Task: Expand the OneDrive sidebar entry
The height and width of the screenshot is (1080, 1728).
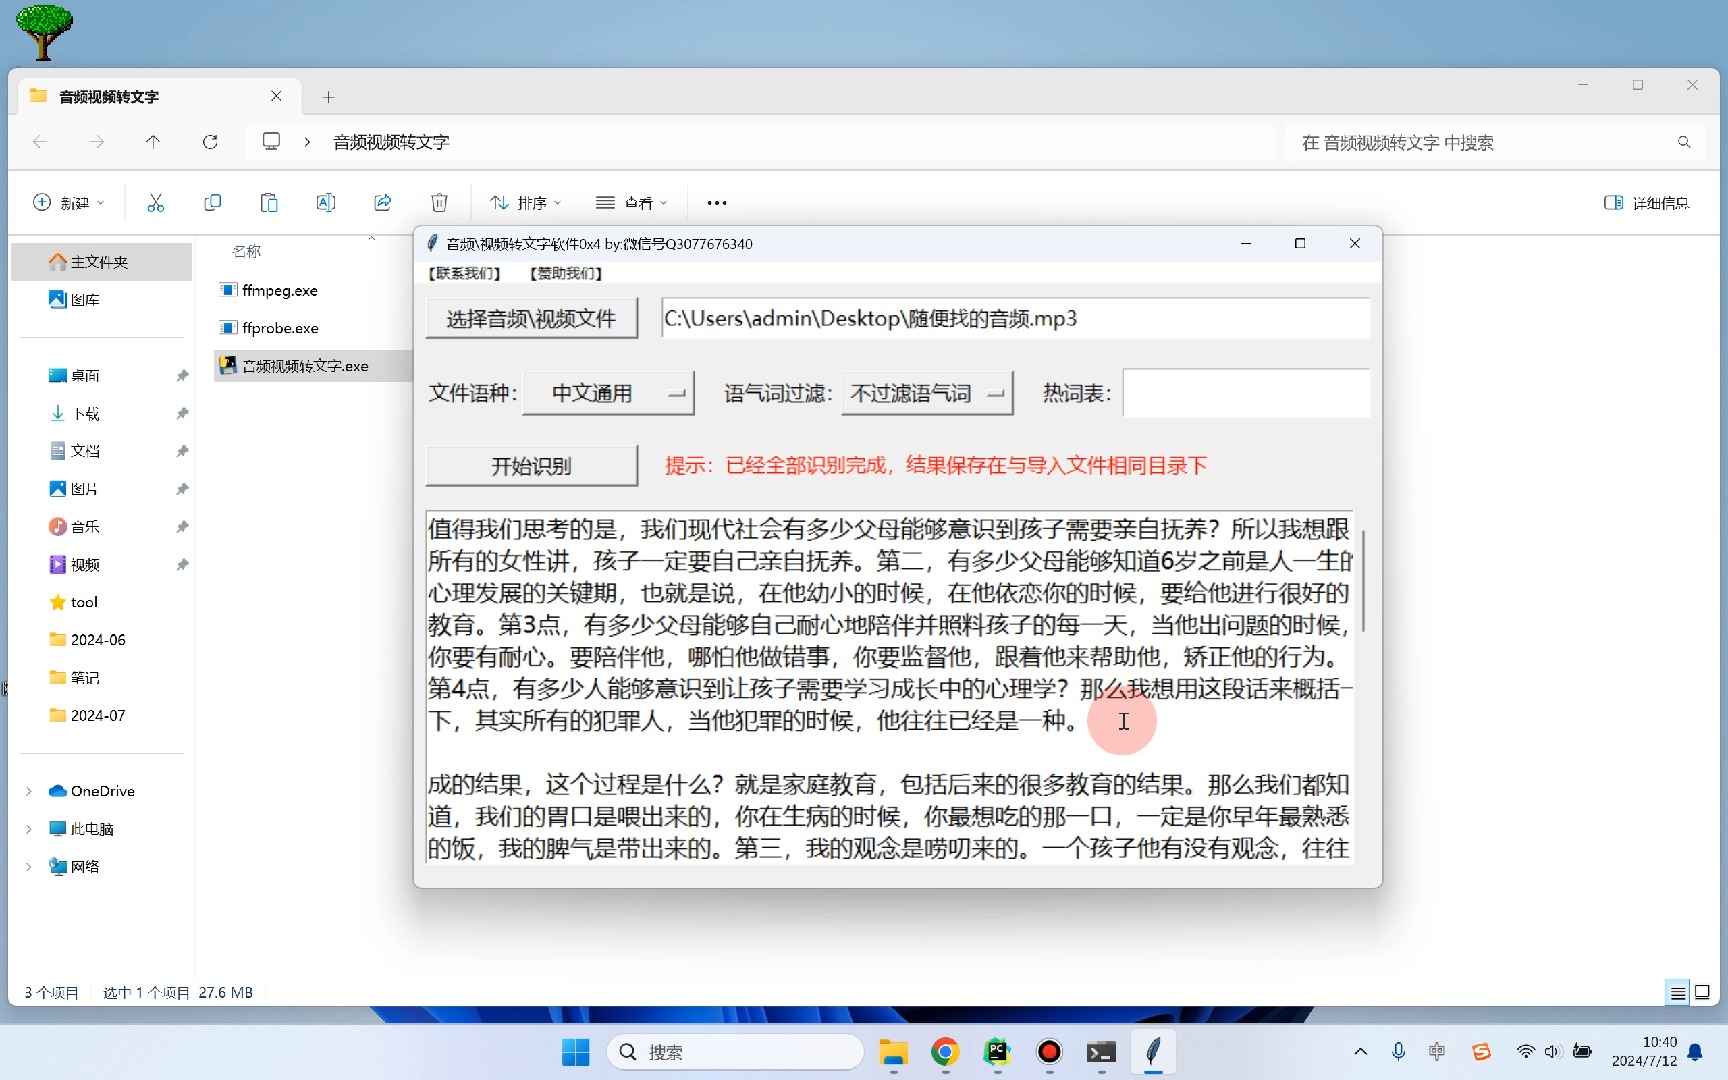Action: click(27, 790)
